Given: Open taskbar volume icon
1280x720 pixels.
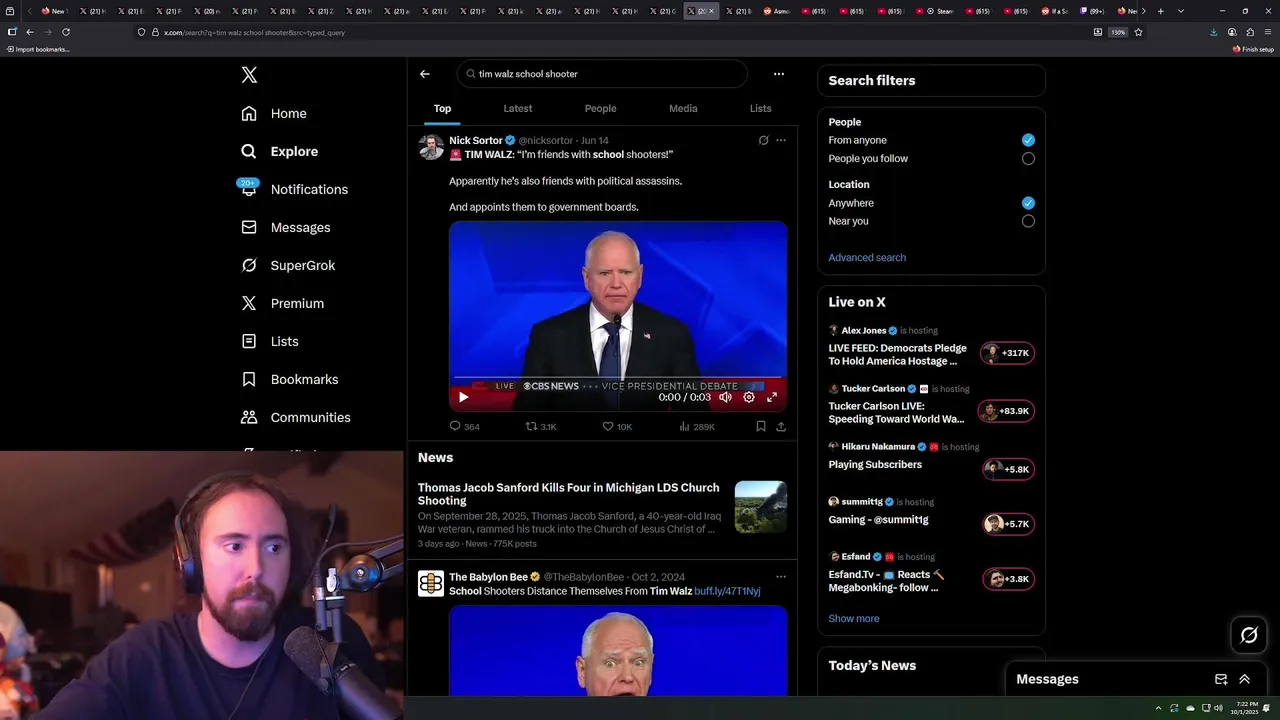Looking at the screenshot, I should point(1218,708).
